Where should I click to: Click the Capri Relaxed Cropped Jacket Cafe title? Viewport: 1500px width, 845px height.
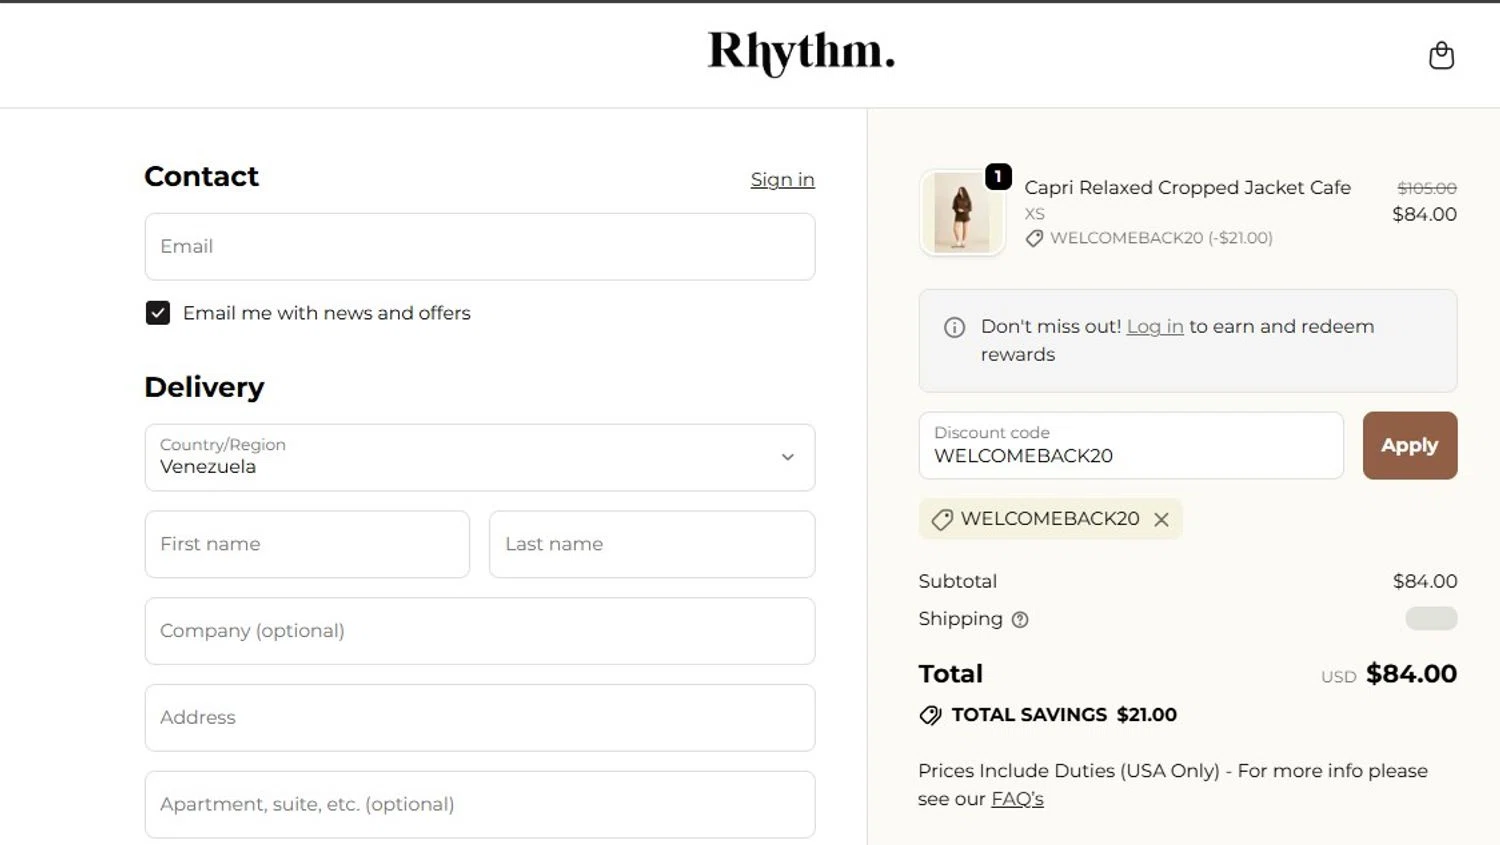[1187, 187]
